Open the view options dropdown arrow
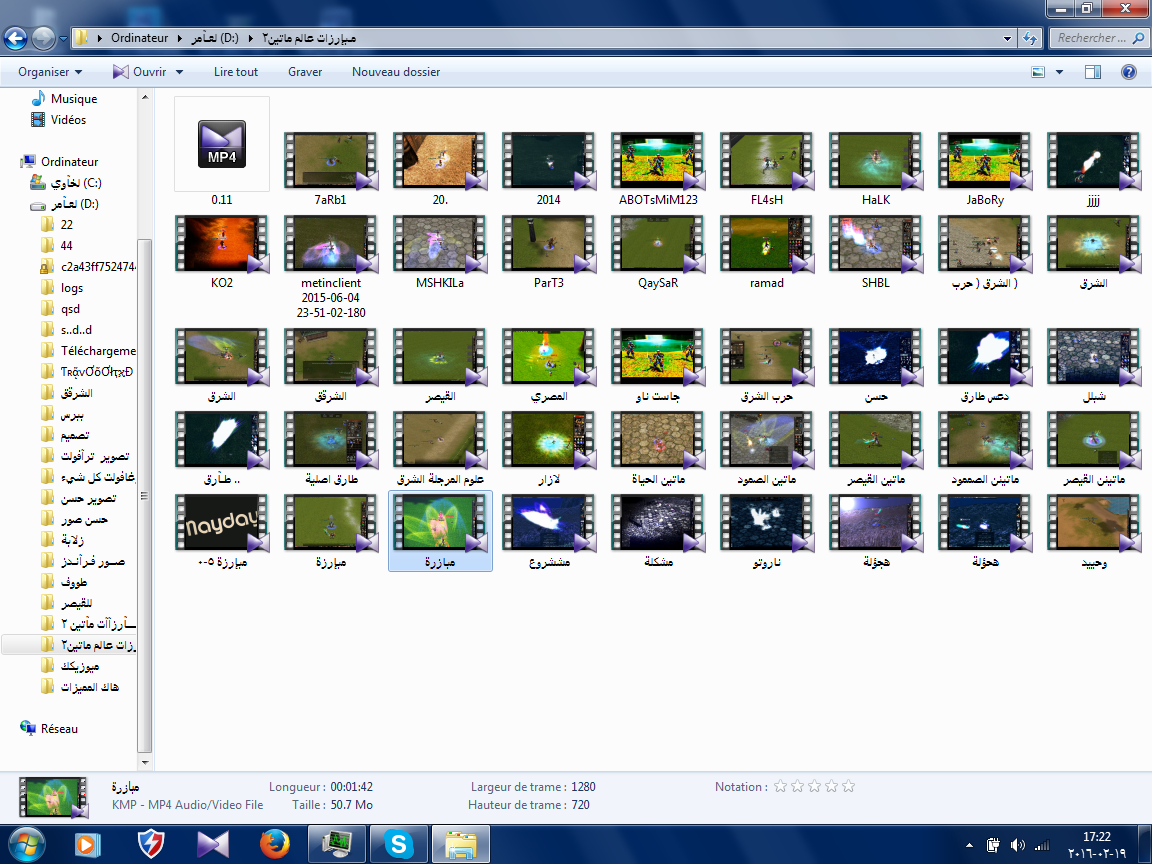 (1060, 72)
